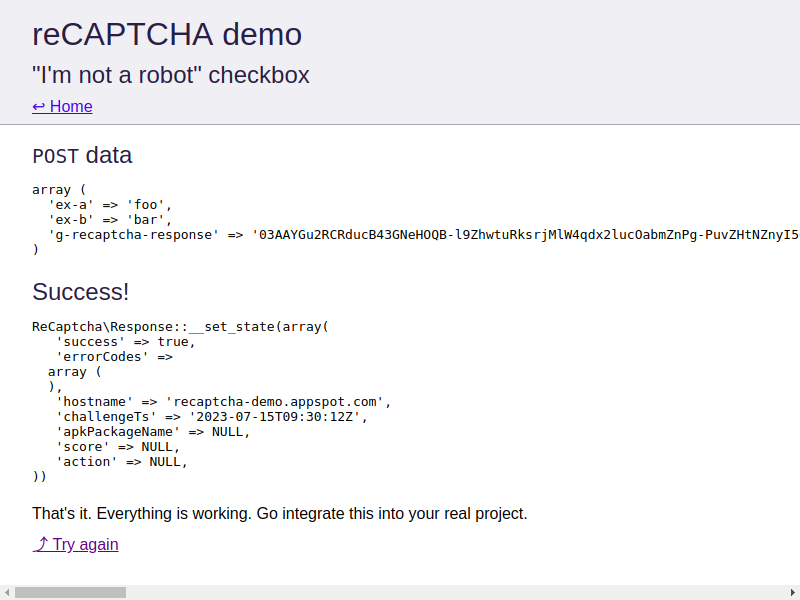800x600 pixels.
Task: Click the hostname recaptcha-demo.appspot.com line
Action: [223, 402]
